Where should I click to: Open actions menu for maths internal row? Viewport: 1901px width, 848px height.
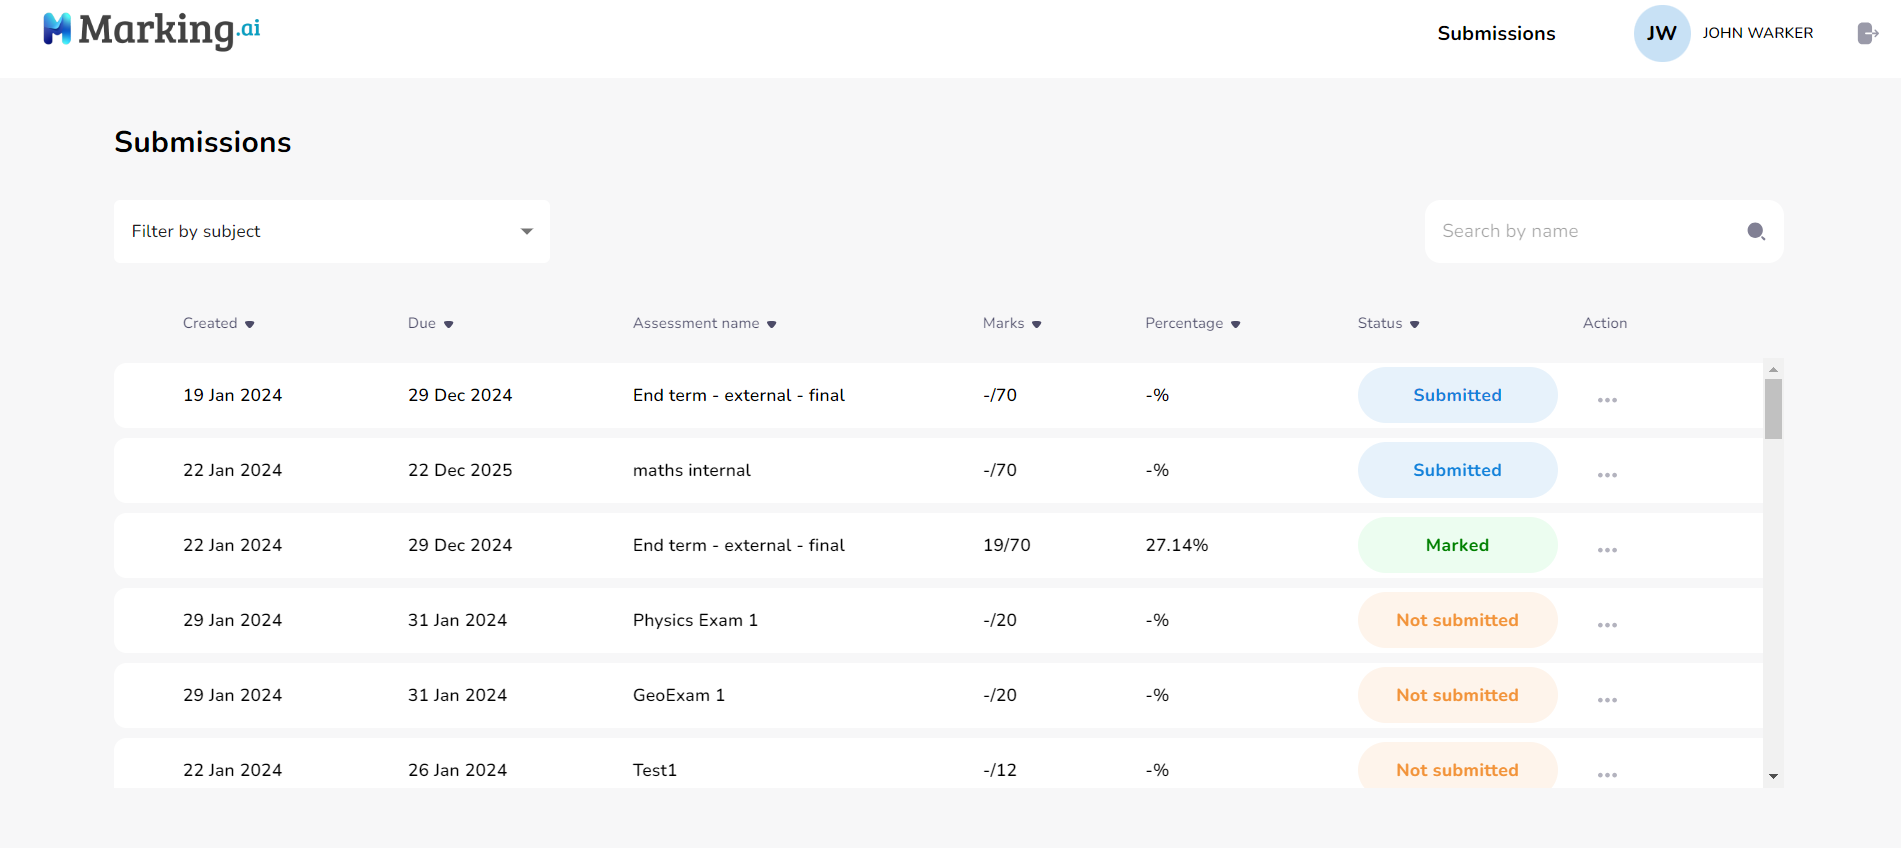pos(1607,474)
